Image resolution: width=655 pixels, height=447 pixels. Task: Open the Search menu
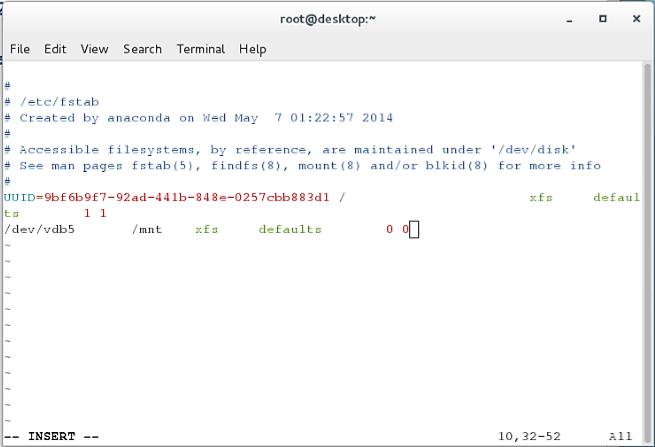point(142,49)
